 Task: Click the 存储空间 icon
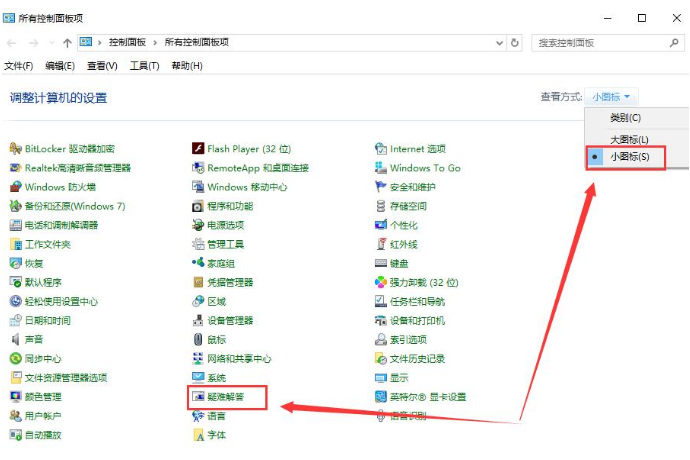[381, 206]
